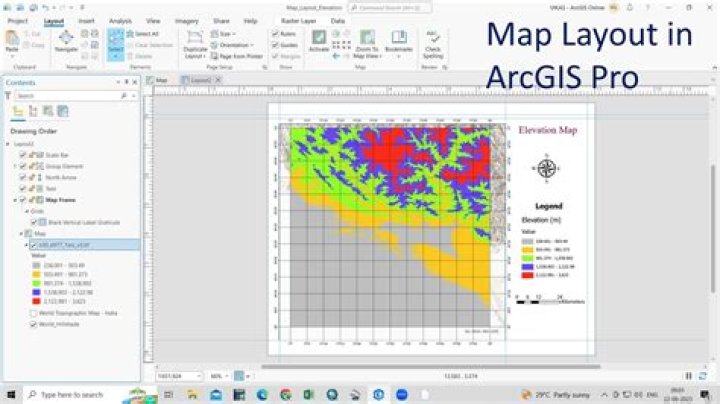The width and height of the screenshot is (720, 404).
Task: Click the Windows Start button
Action: [11, 394]
